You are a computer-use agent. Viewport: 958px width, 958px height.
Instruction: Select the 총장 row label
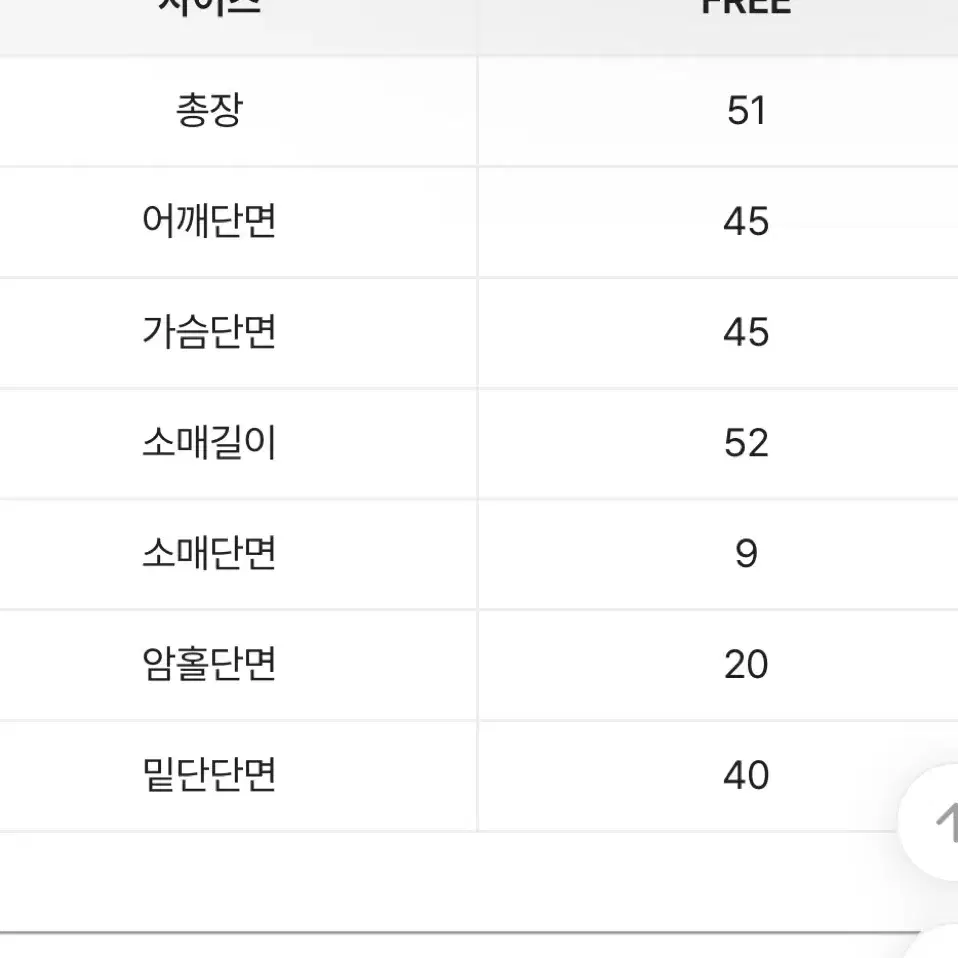click(210, 111)
